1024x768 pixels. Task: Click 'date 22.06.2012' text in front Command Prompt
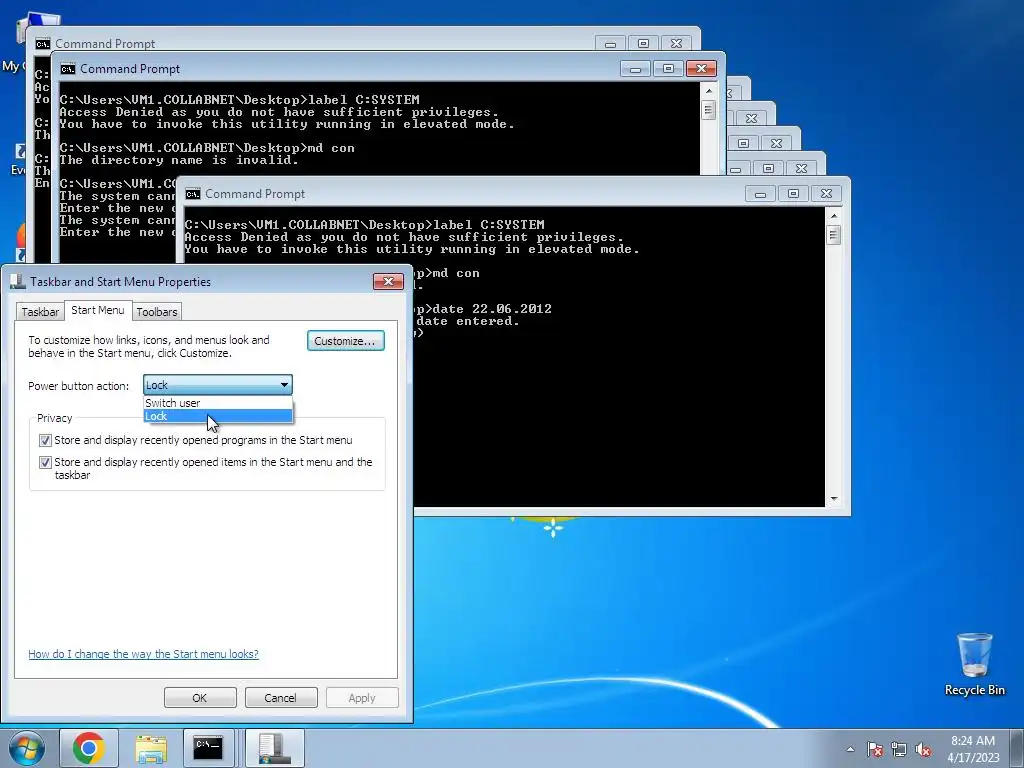tap(492, 309)
